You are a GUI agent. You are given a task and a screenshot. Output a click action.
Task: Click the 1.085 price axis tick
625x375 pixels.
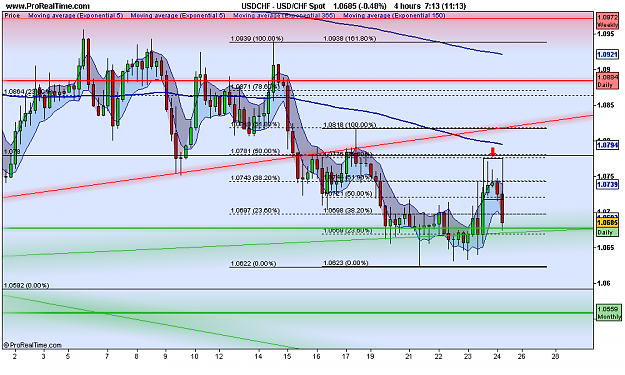point(606,105)
